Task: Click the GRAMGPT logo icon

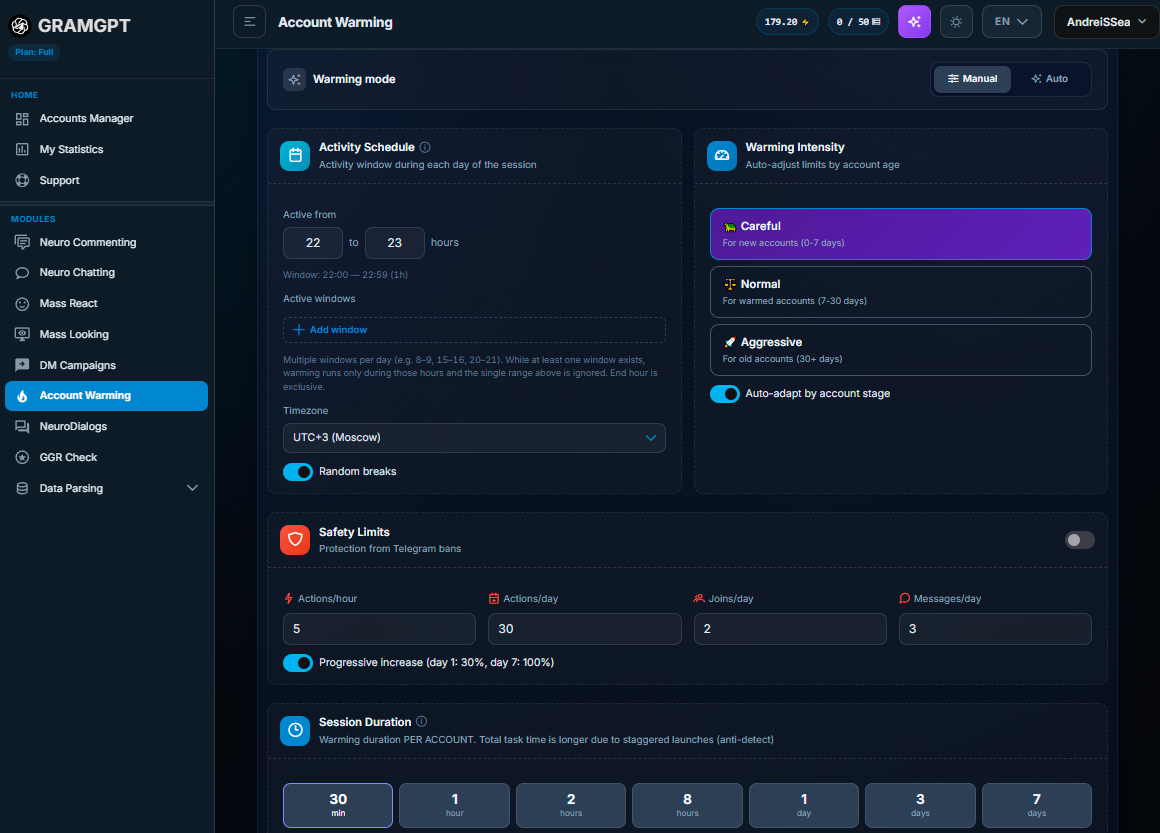Action: tap(20, 26)
